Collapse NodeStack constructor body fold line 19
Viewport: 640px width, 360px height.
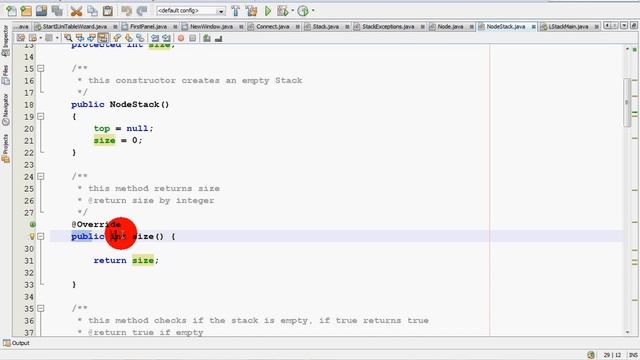(x=41, y=117)
